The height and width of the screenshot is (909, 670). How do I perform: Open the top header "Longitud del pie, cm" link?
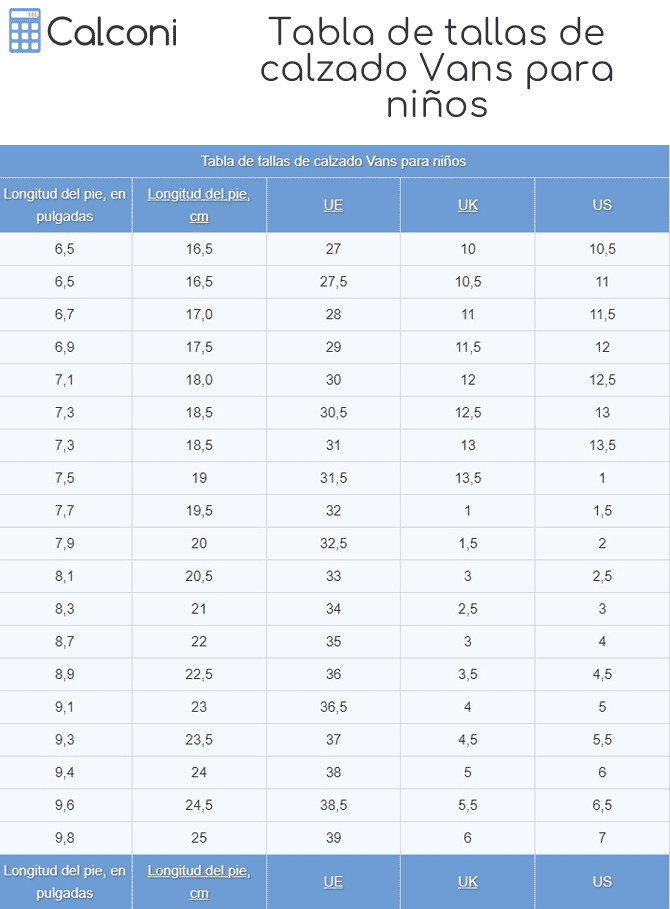click(x=199, y=205)
